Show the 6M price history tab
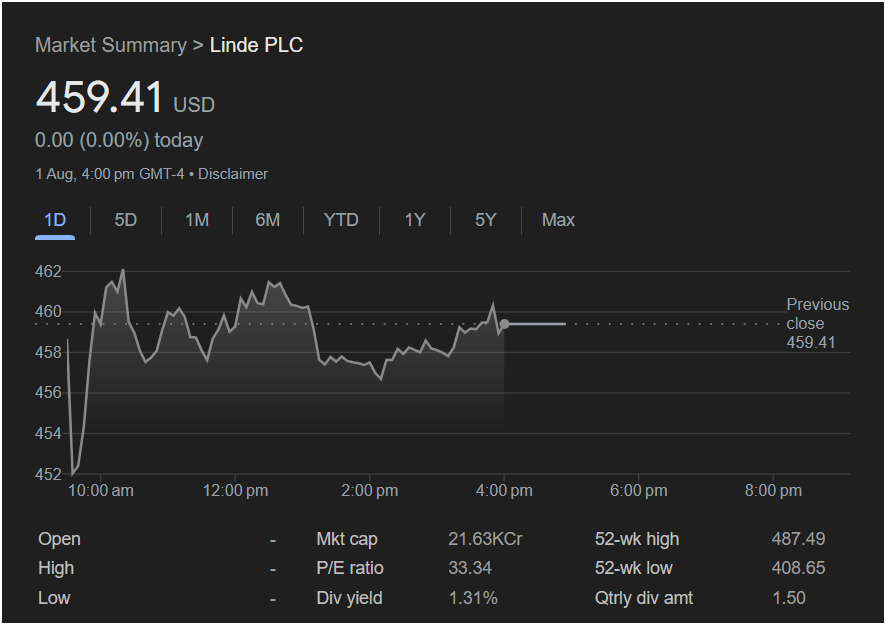 click(x=268, y=220)
